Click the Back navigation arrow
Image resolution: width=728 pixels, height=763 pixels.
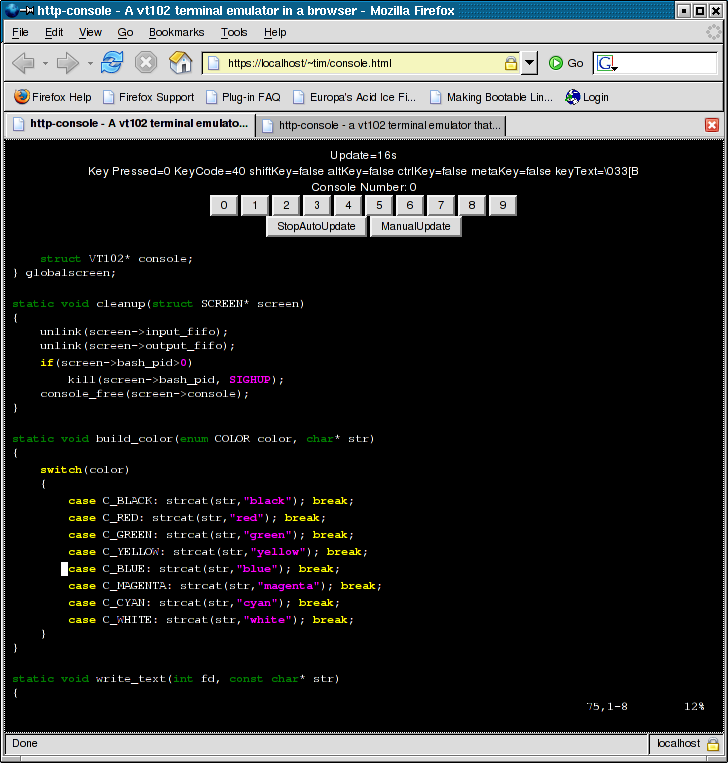point(24,63)
